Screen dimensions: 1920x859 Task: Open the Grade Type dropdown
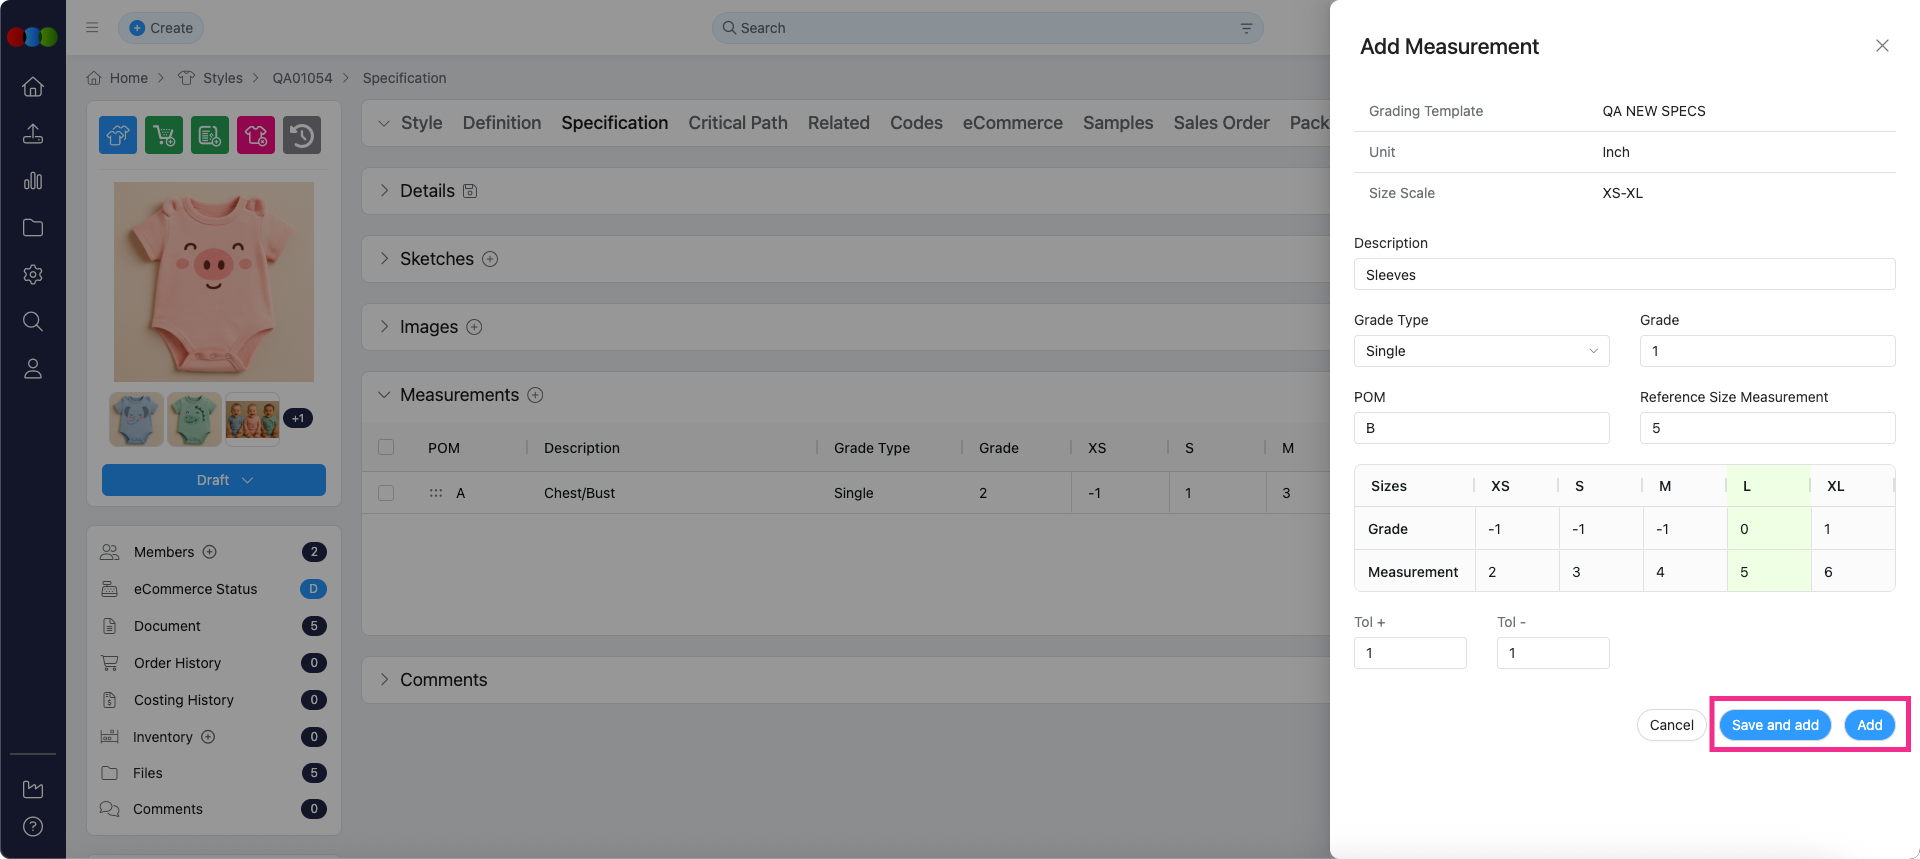click(1481, 351)
